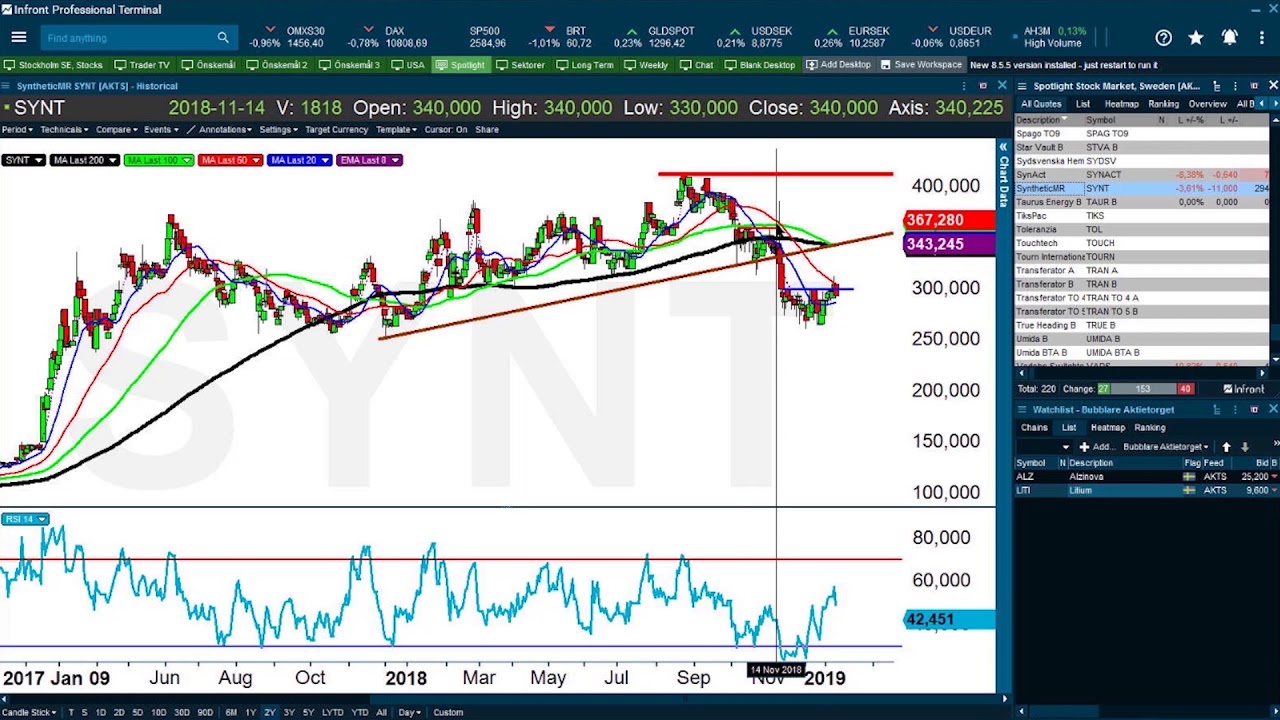Expand the Compare dropdown
Viewport: 1280px width, 720px height.
point(117,130)
